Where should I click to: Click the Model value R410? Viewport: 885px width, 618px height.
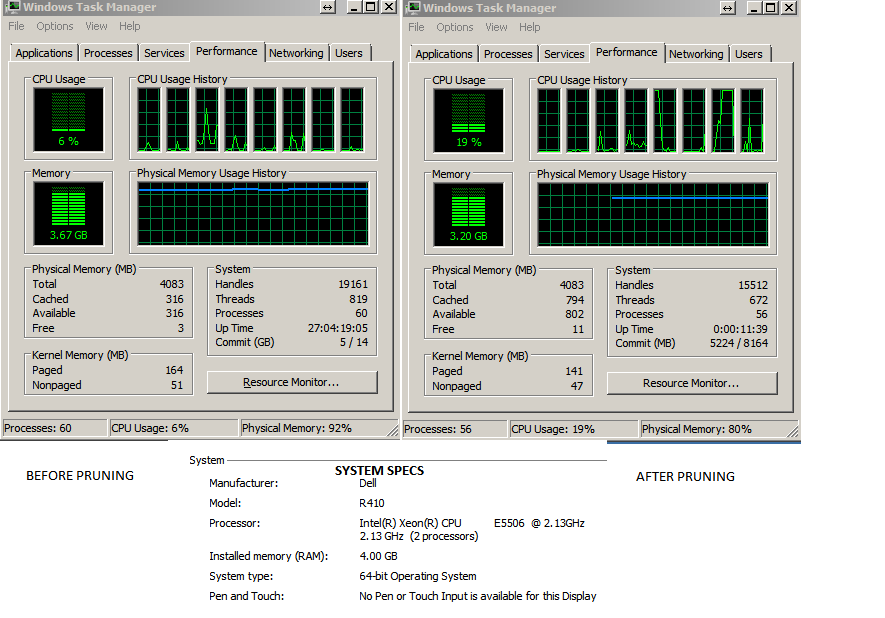click(371, 503)
